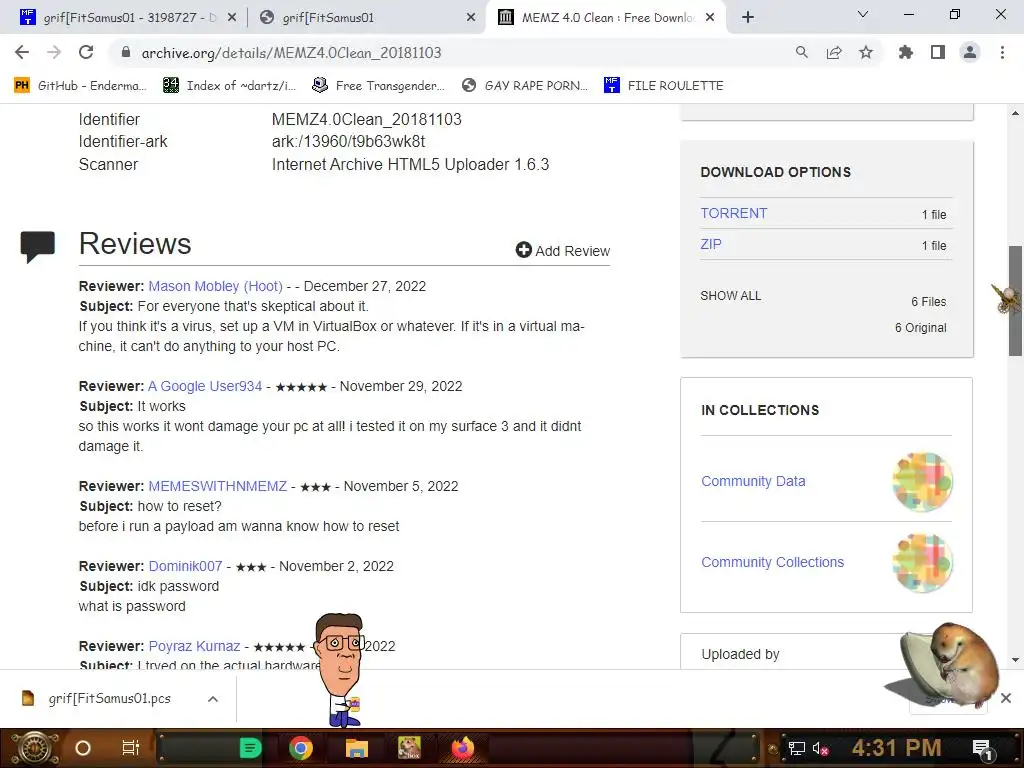Screen dimensions: 1024x768
Task: Open reviewer A Google User934 profile
Action: coord(205,386)
